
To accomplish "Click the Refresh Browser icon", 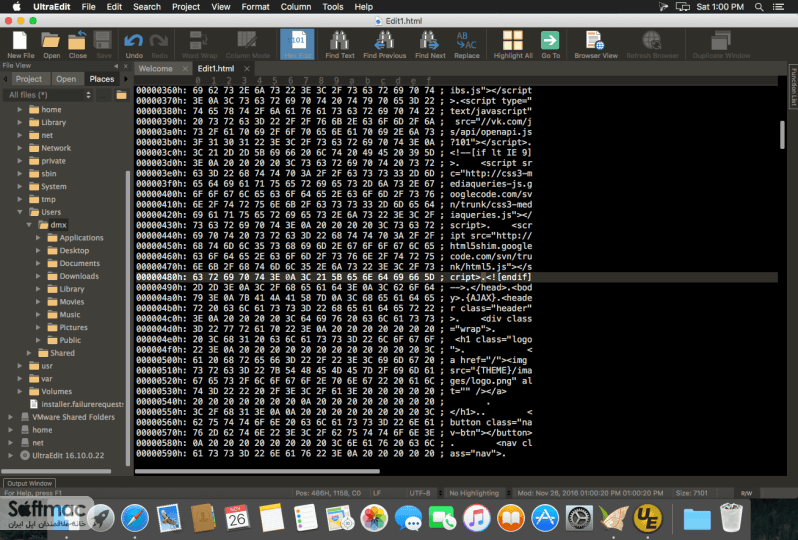I will (x=652, y=45).
